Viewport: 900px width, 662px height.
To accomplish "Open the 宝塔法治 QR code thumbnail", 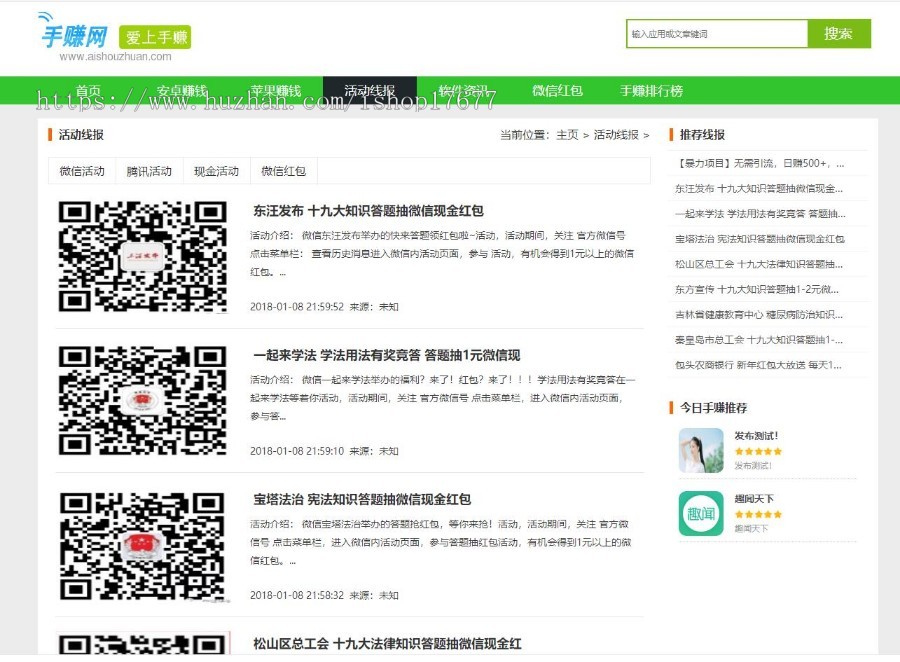I will pyautogui.click(x=142, y=545).
